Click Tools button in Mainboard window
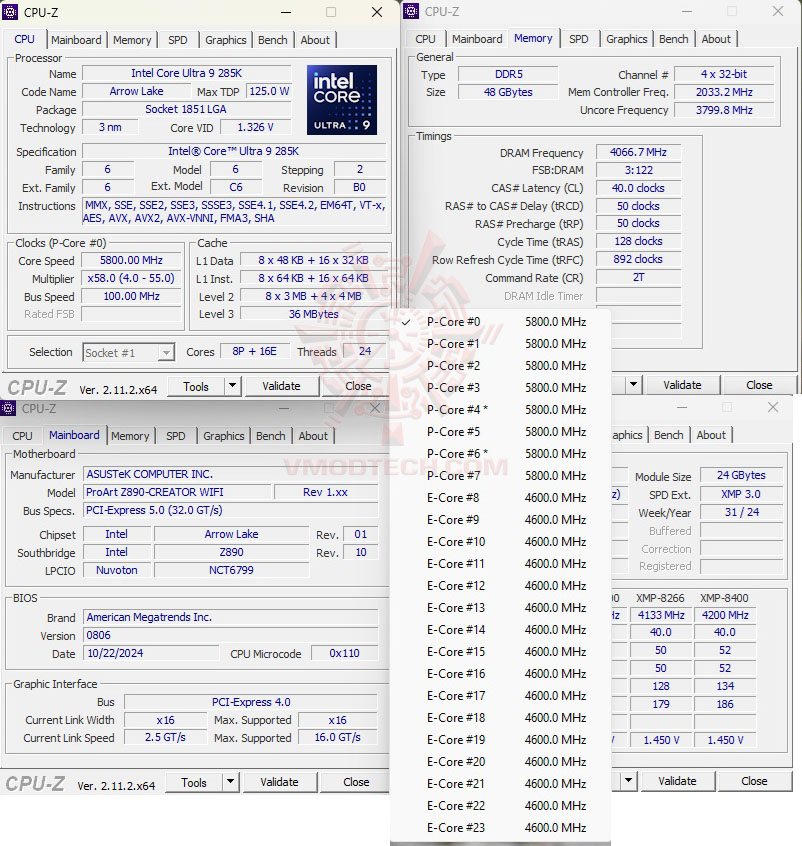This screenshot has width=802, height=846. coord(194,782)
